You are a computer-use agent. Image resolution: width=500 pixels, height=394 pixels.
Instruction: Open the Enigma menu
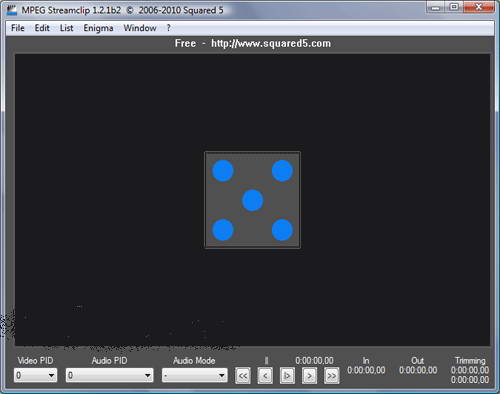(x=98, y=28)
